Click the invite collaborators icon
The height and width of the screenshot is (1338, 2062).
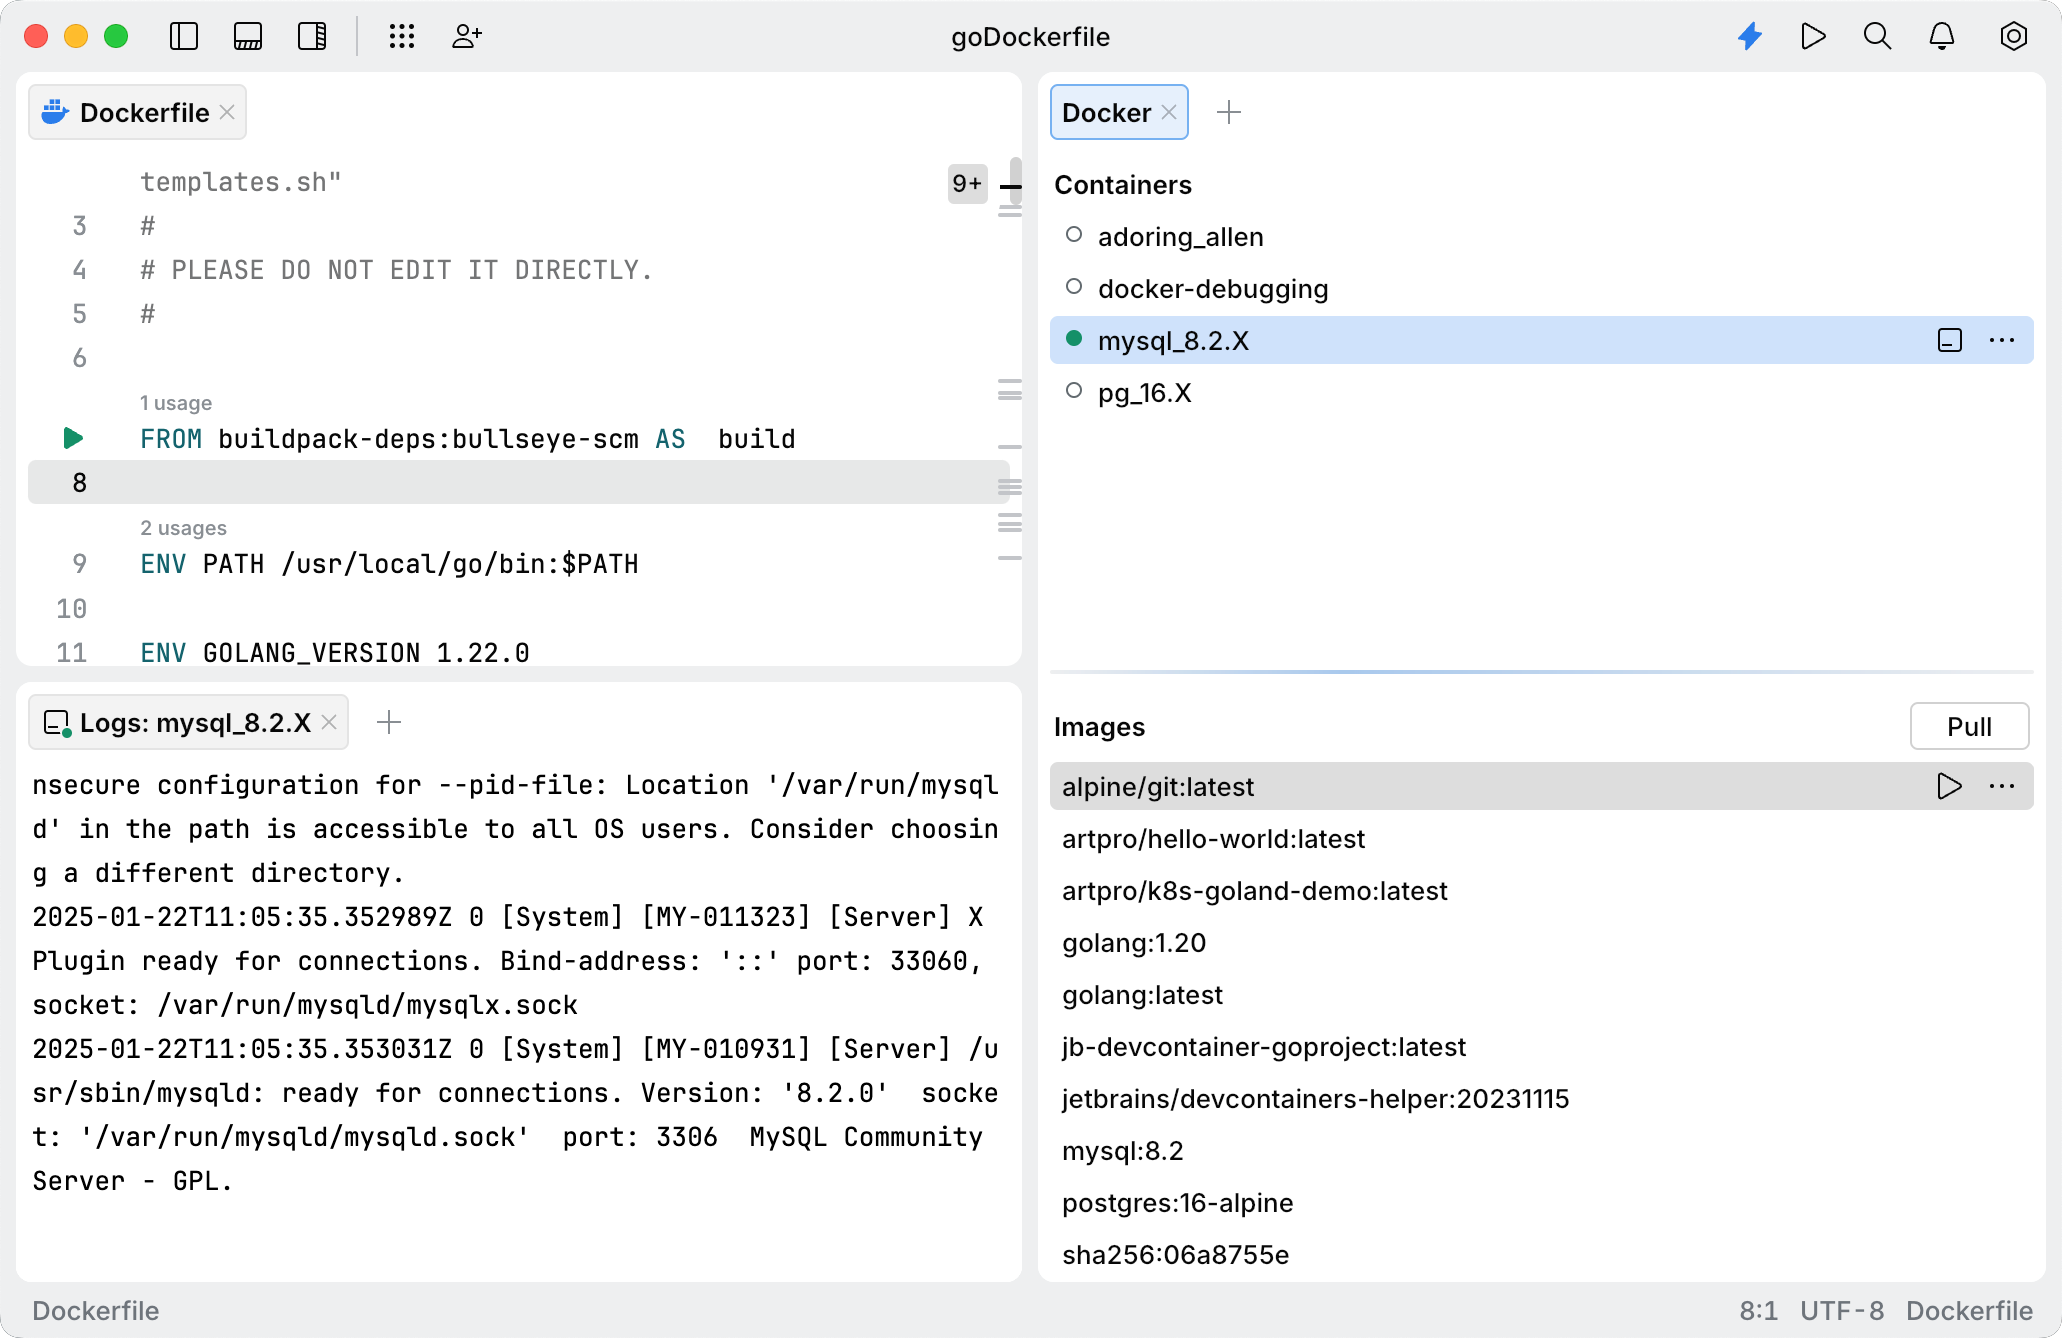(466, 37)
